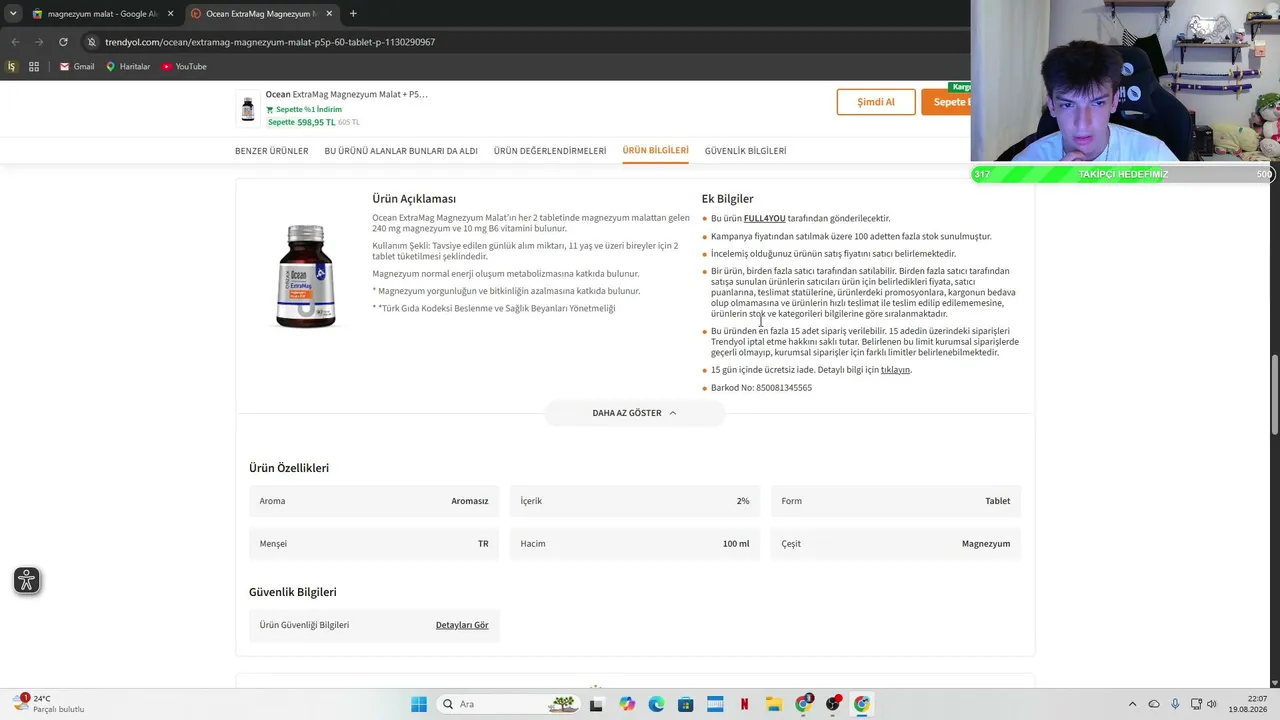1280x720 pixels.
Task: Open the Güvenlik Bilgileri tab
Action: tap(745, 151)
